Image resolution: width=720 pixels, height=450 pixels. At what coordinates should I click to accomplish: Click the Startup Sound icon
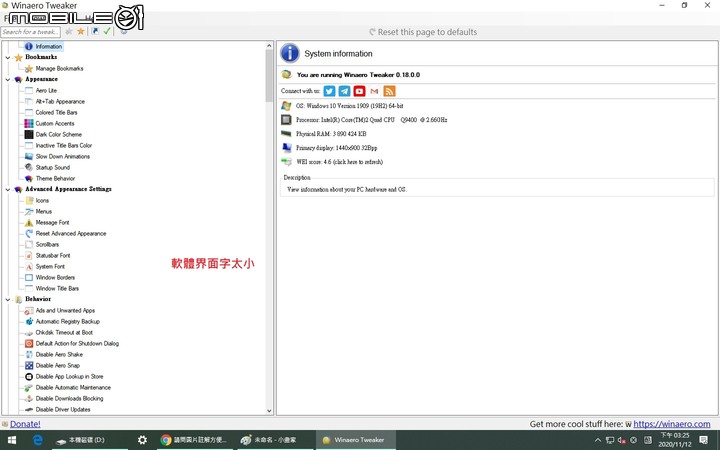29,168
